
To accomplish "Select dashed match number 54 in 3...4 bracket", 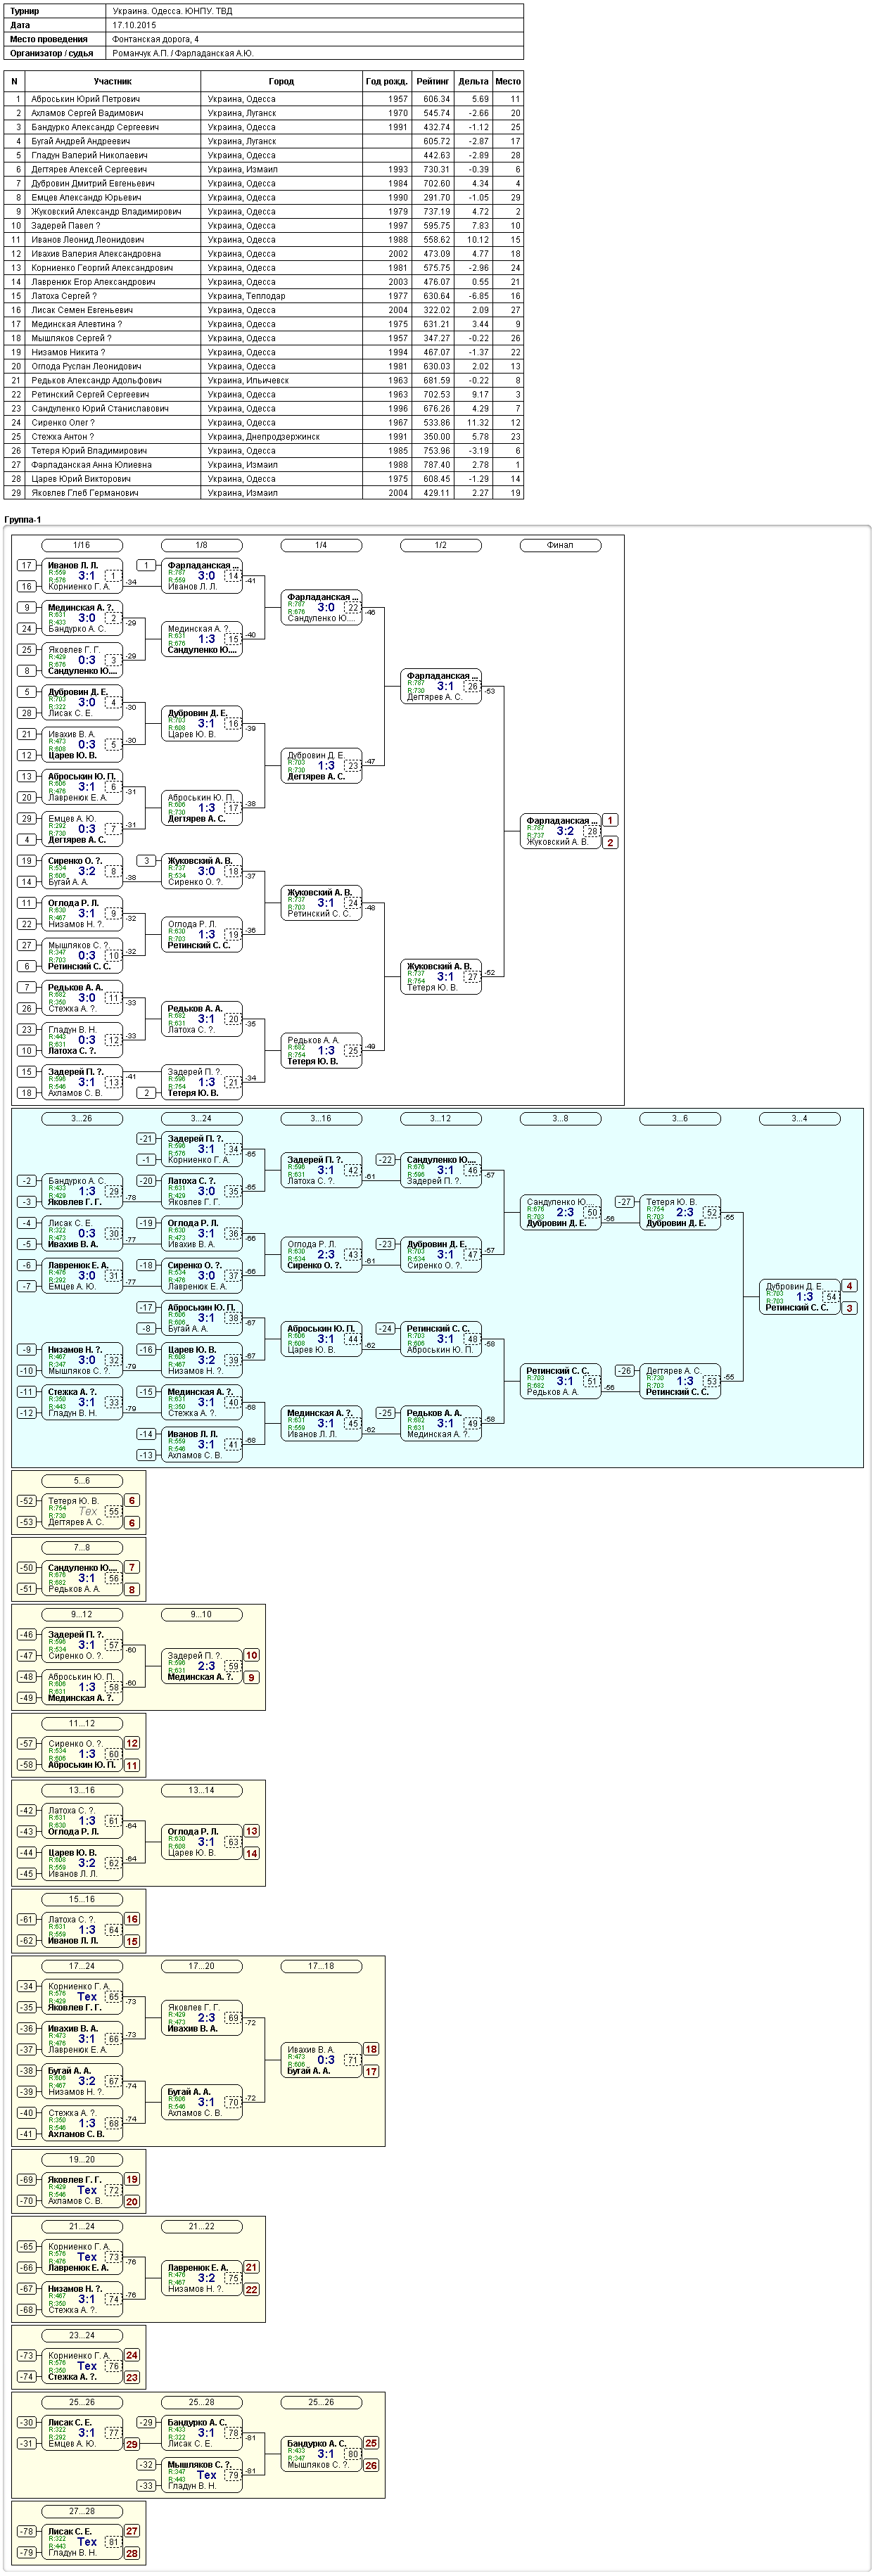I will click(831, 1297).
